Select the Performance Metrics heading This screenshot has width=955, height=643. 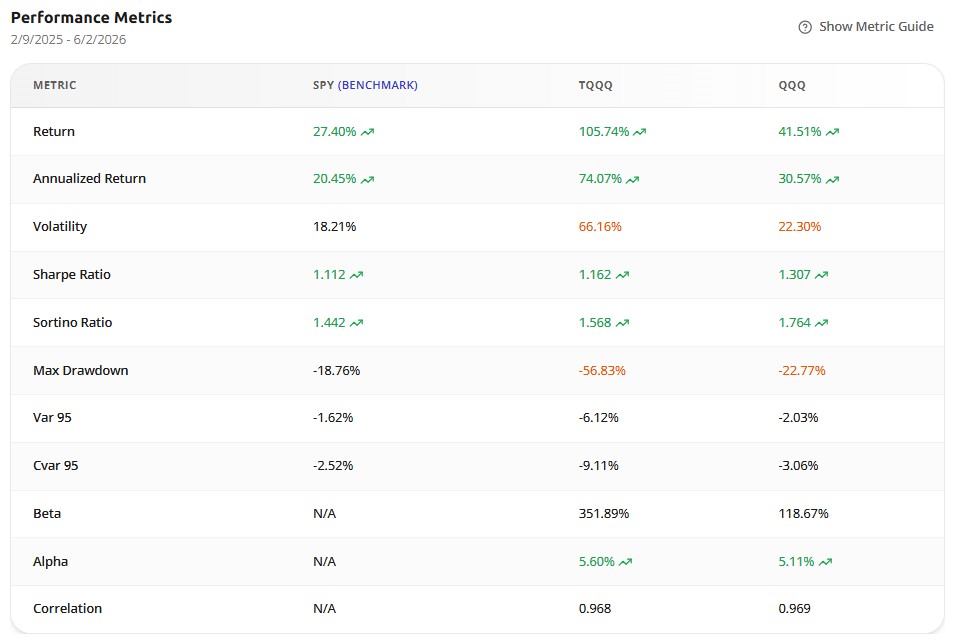tap(91, 18)
